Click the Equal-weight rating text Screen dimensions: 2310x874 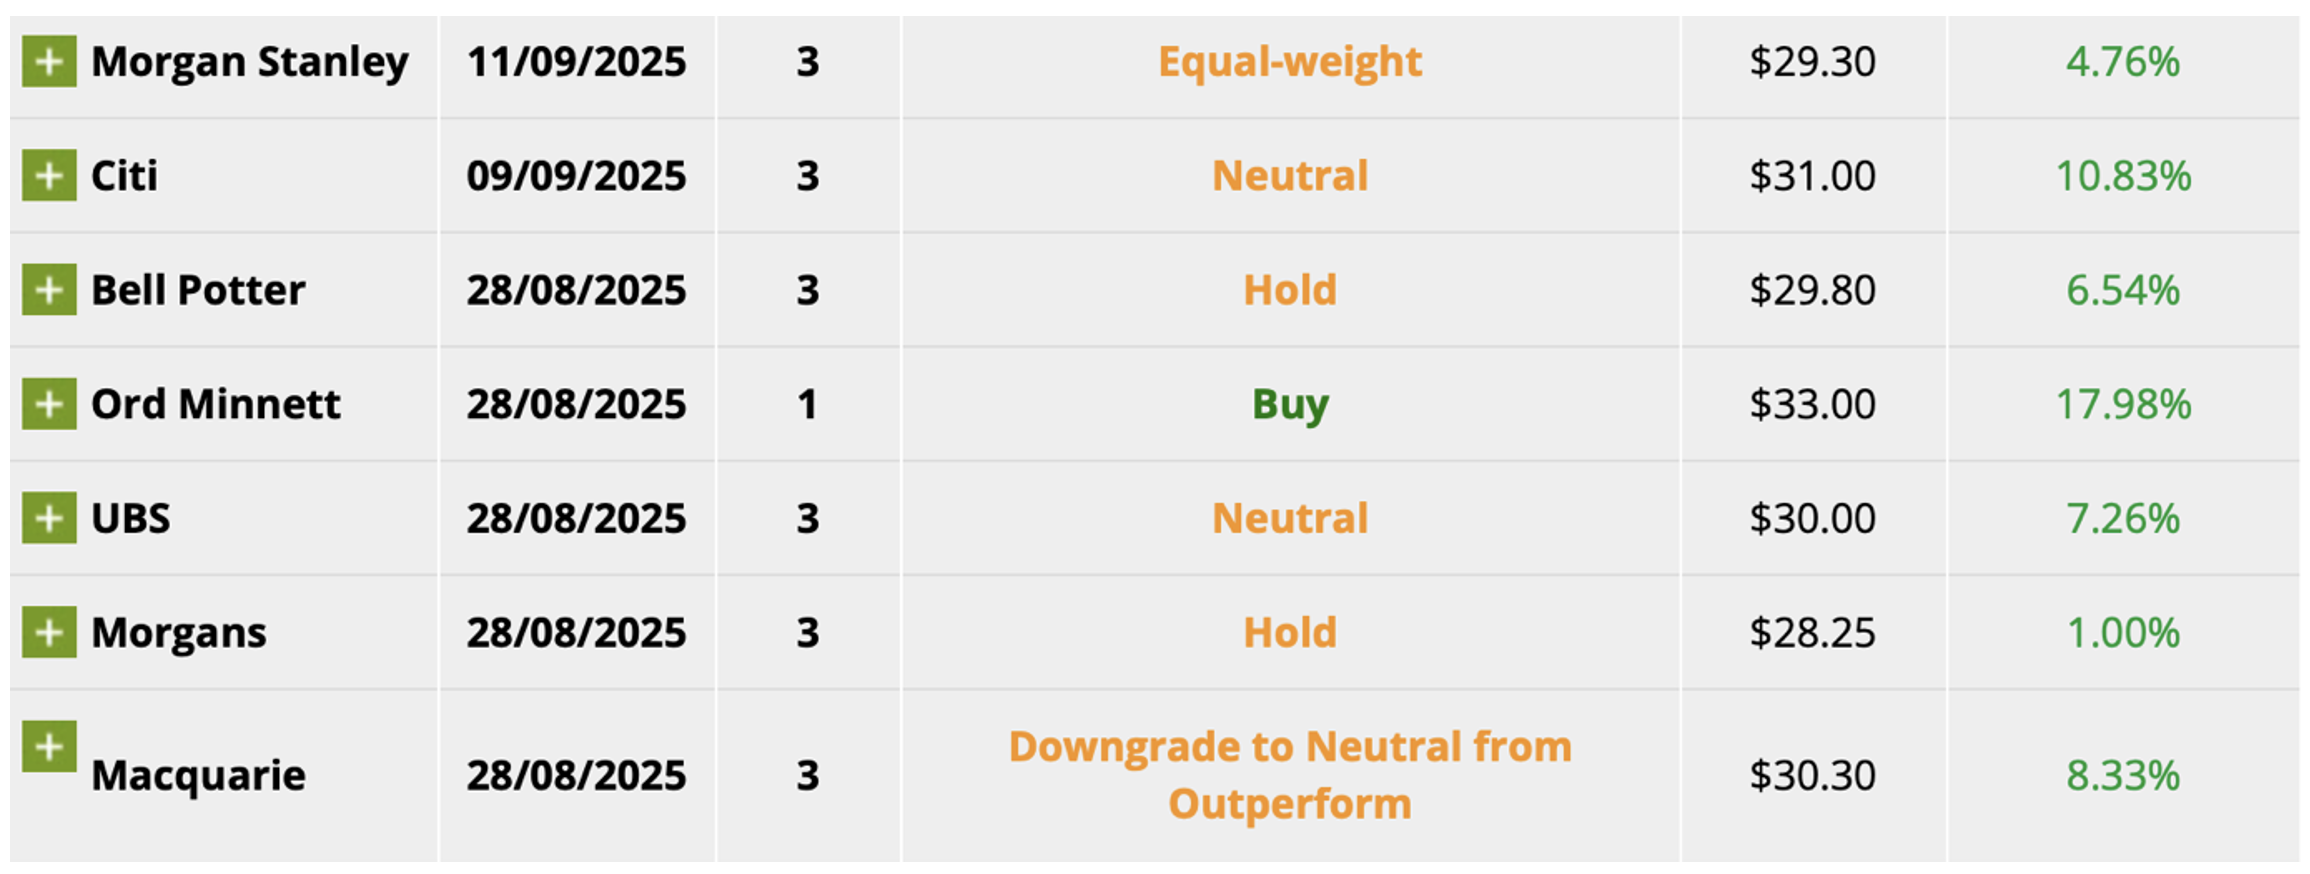(1290, 62)
